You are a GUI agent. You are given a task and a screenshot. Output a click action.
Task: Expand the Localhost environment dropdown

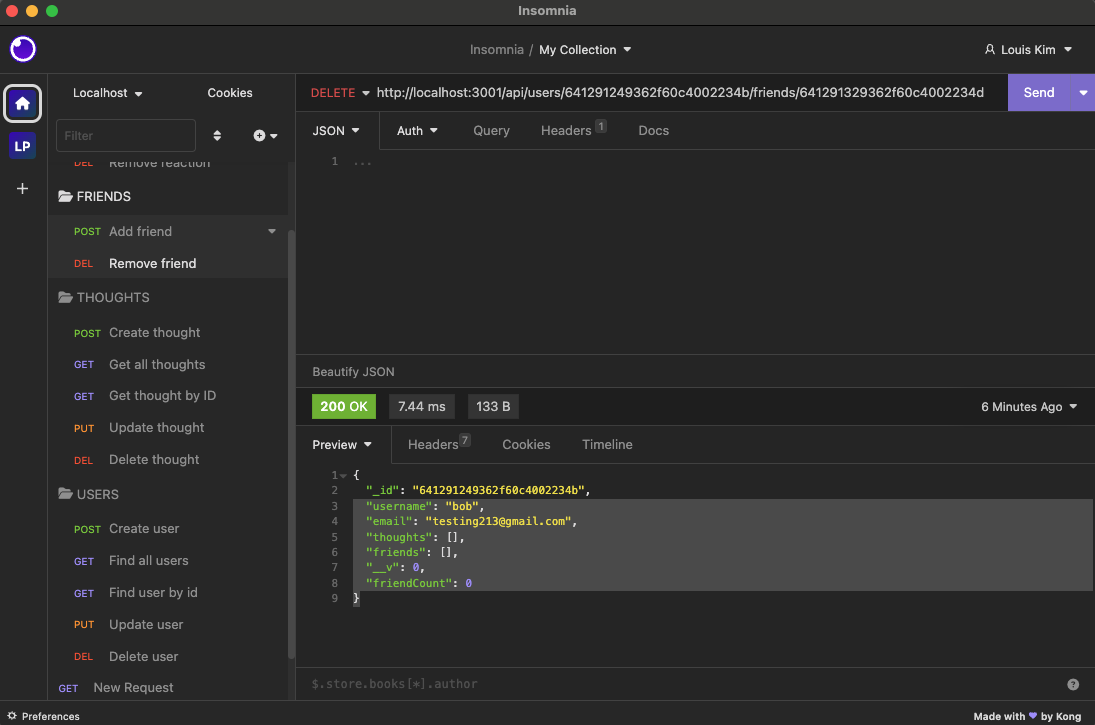coord(106,93)
